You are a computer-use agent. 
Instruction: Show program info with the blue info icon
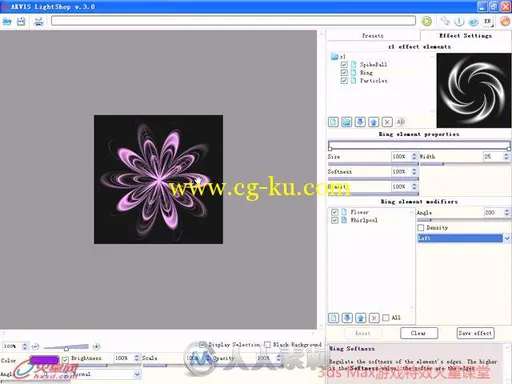[x=459, y=21]
